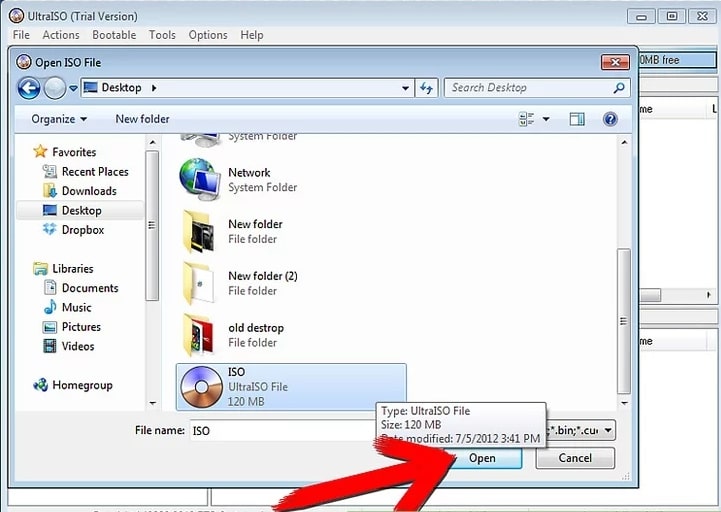This screenshot has height=512, width=721.
Task: Click the old destrop folder icon
Action: tap(199, 335)
